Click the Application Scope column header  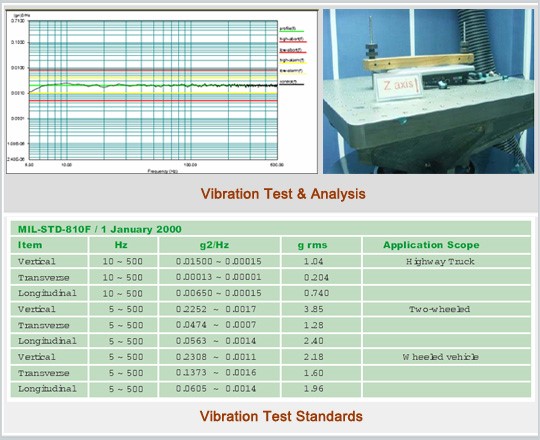(447, 245)
